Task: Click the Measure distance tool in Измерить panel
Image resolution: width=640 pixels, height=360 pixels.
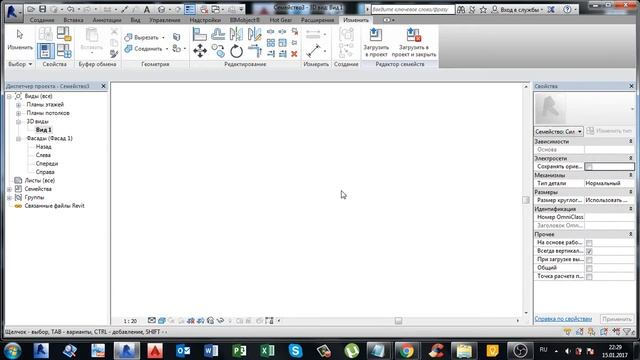Action: click(x=313, y=51)
